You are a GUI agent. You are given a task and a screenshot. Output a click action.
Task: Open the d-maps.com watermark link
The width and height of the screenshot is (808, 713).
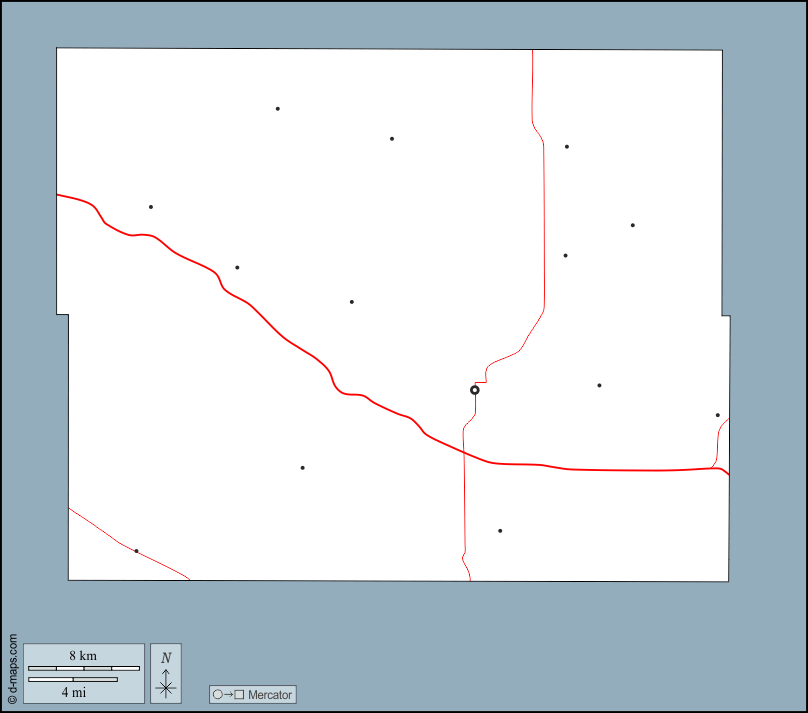(12, 664)
